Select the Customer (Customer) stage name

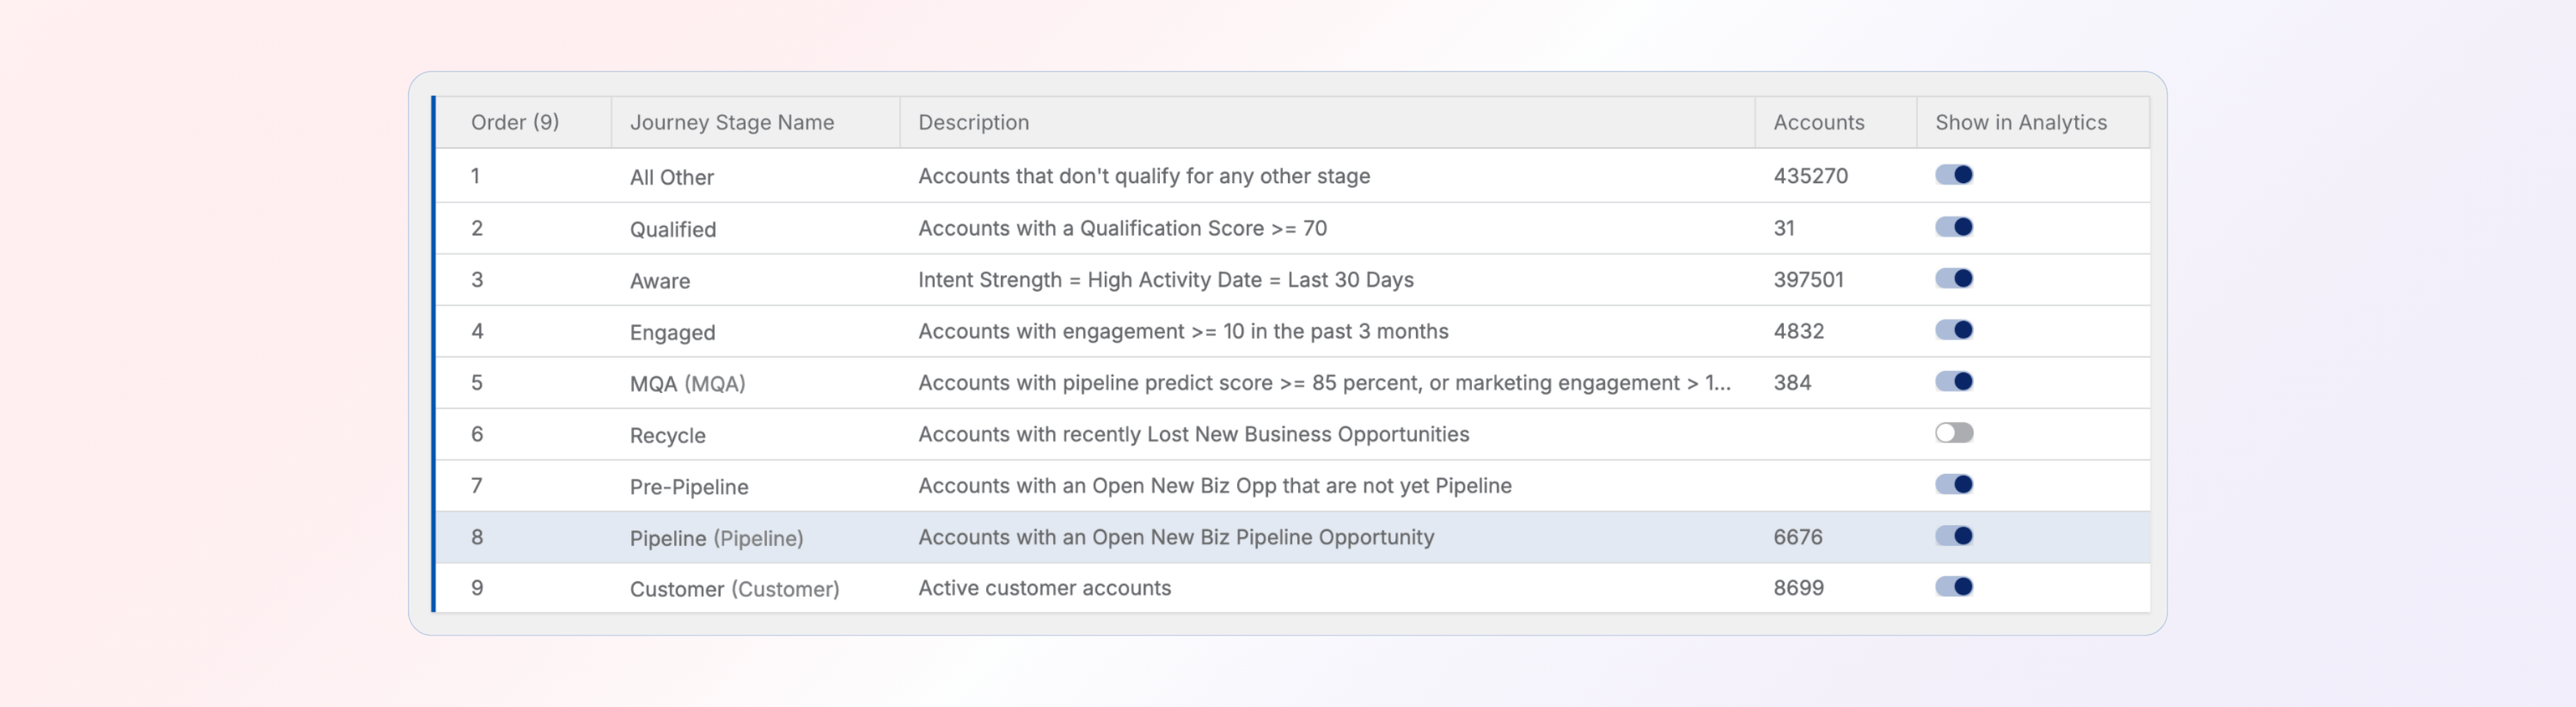coord(734,589)
